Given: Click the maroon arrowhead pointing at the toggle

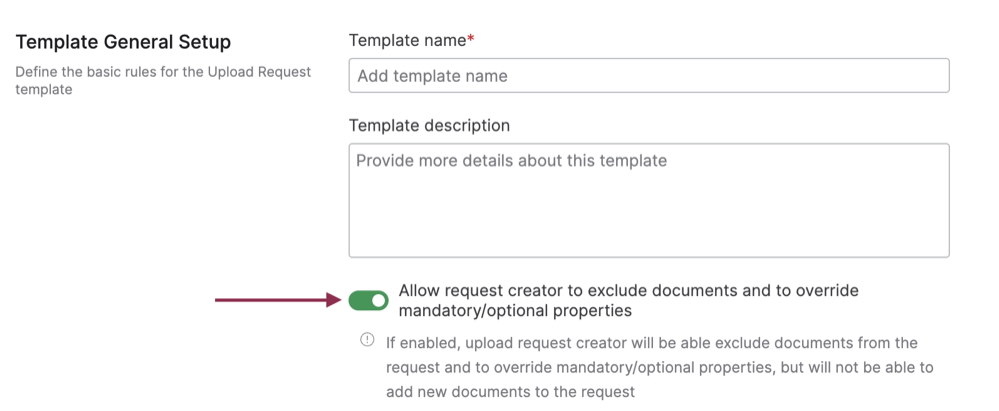Looking at the screenshot, I should 337,299.
